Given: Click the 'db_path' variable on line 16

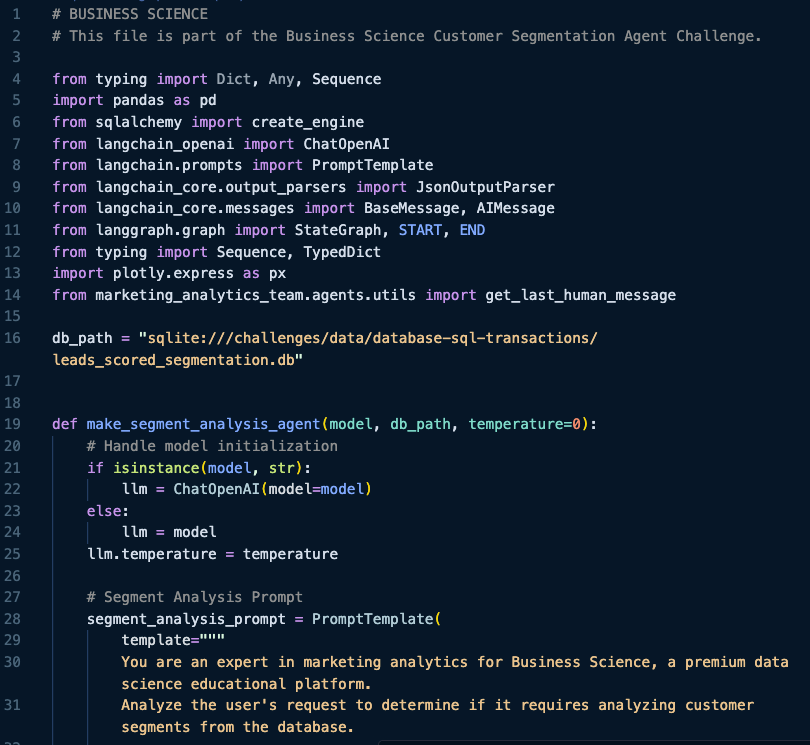Looking at the screenshot, I should [x=82, y=338].
